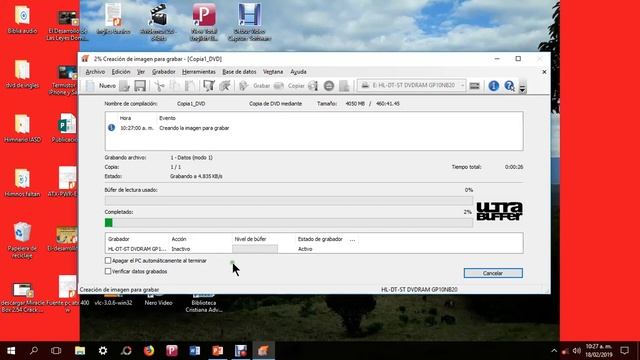
Task: Click the recorder options icon beside drive list
Action: click(474, 86)
